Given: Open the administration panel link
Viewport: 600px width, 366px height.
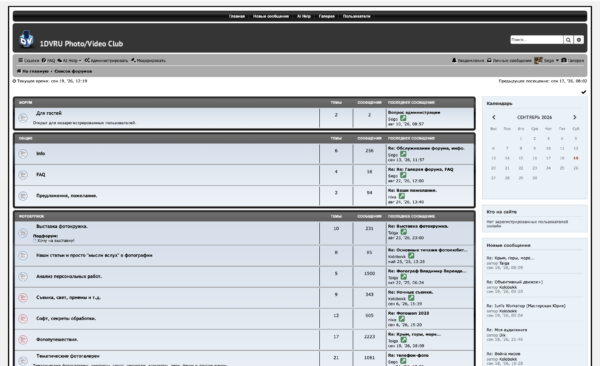Looking at the screenshot, I should tap(106, 60).
